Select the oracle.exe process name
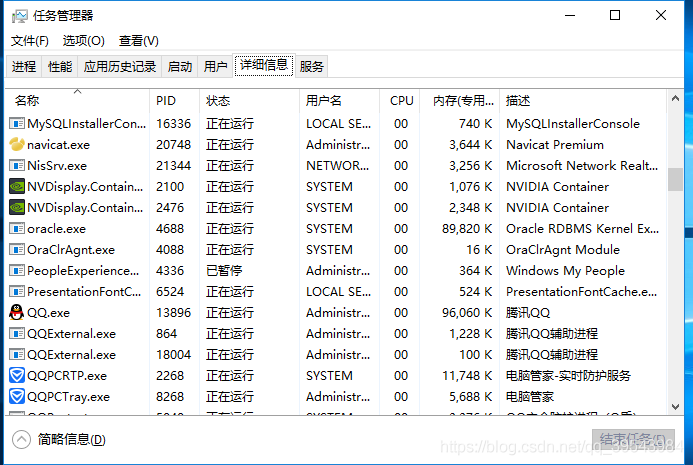Screen dimensions: 693x465 click(56, 229)
